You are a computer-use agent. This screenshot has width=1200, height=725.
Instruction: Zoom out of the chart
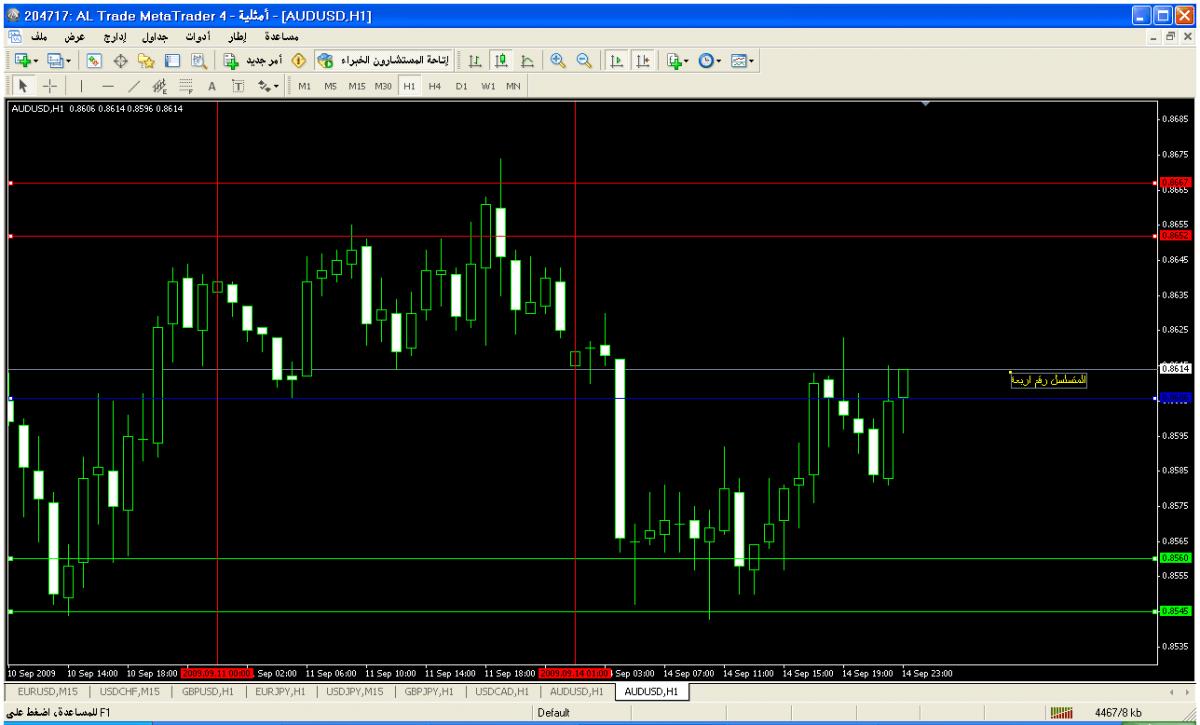[581, 61]
